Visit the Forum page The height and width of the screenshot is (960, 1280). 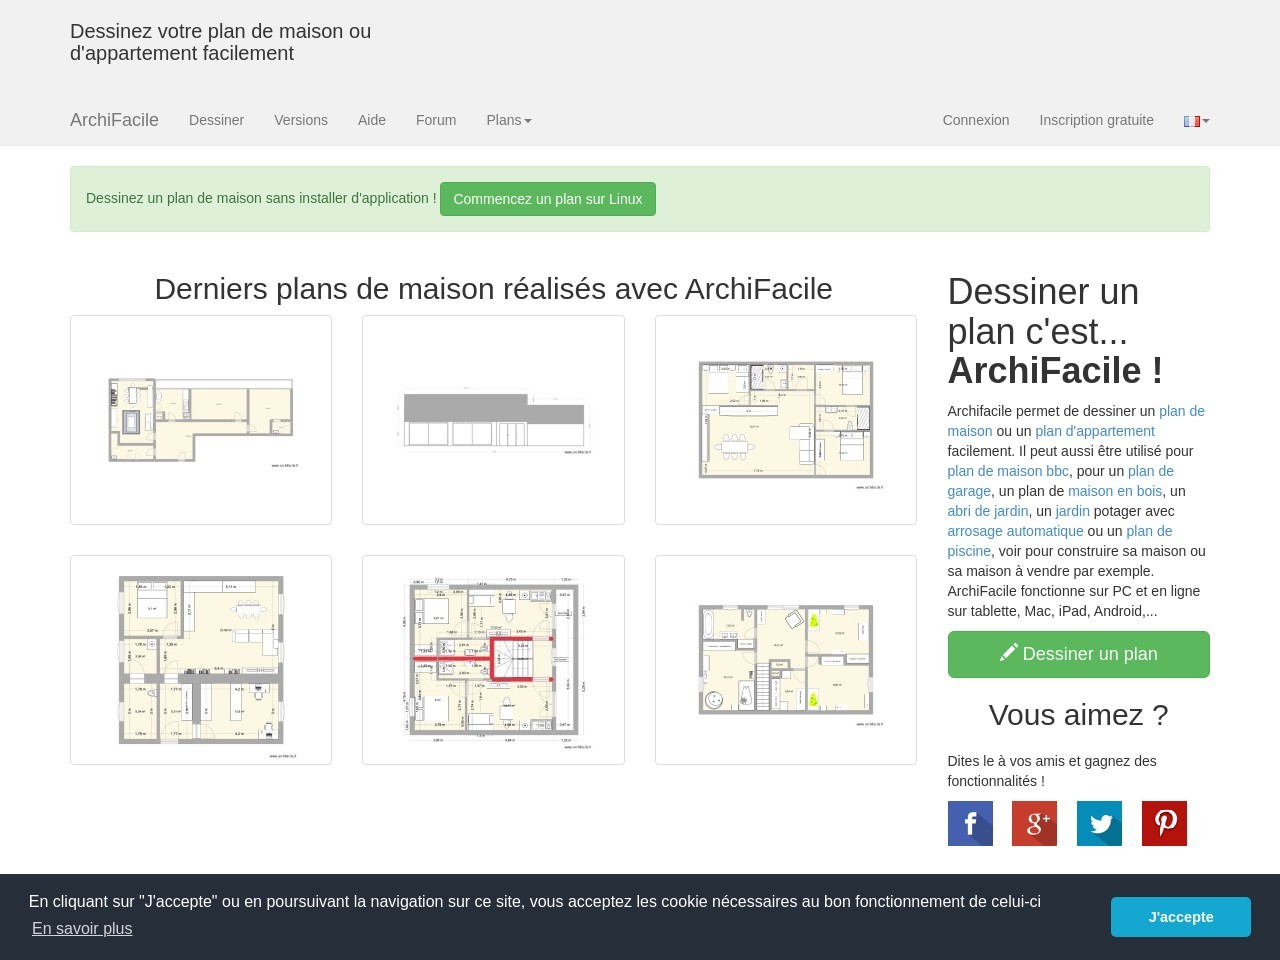(436, 120)
